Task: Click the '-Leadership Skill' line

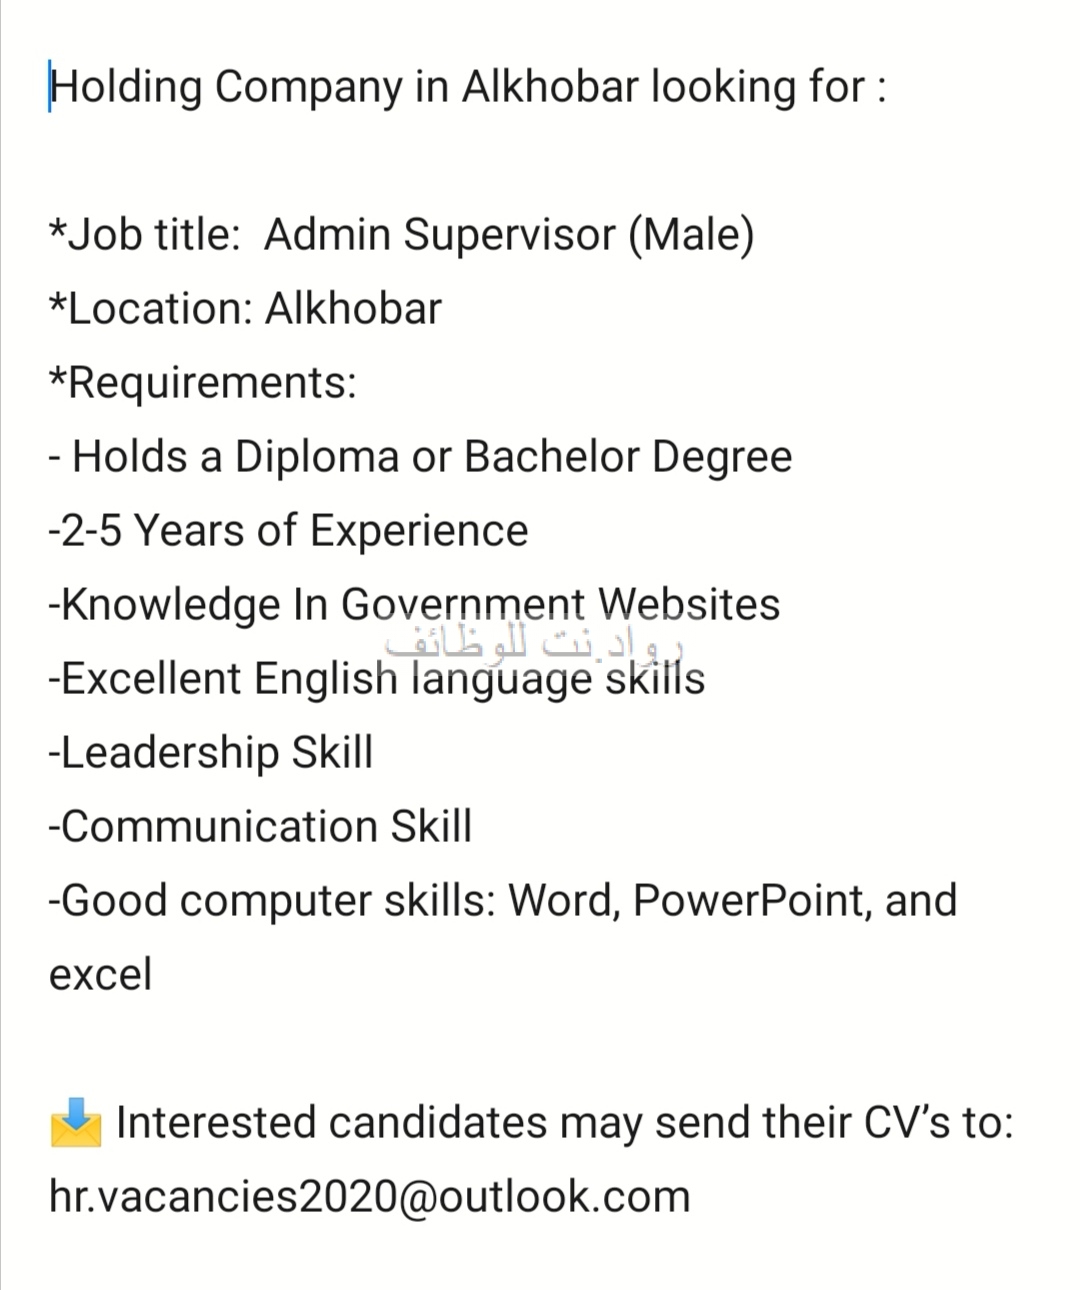Action: [211, 753]
